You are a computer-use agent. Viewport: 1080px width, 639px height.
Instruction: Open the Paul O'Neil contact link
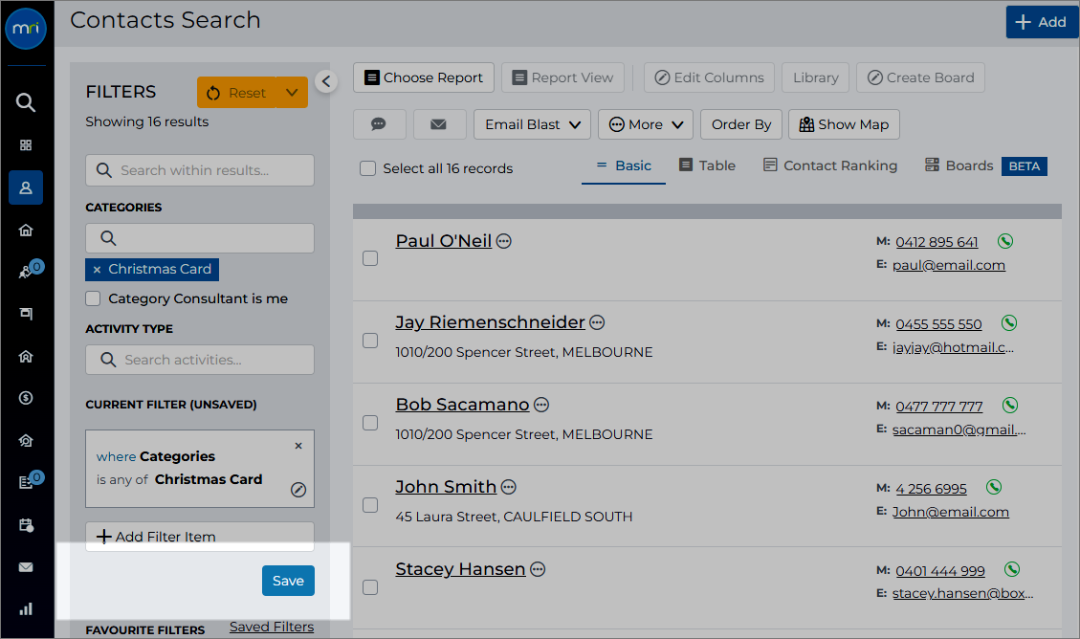click(x=444, y=241)
